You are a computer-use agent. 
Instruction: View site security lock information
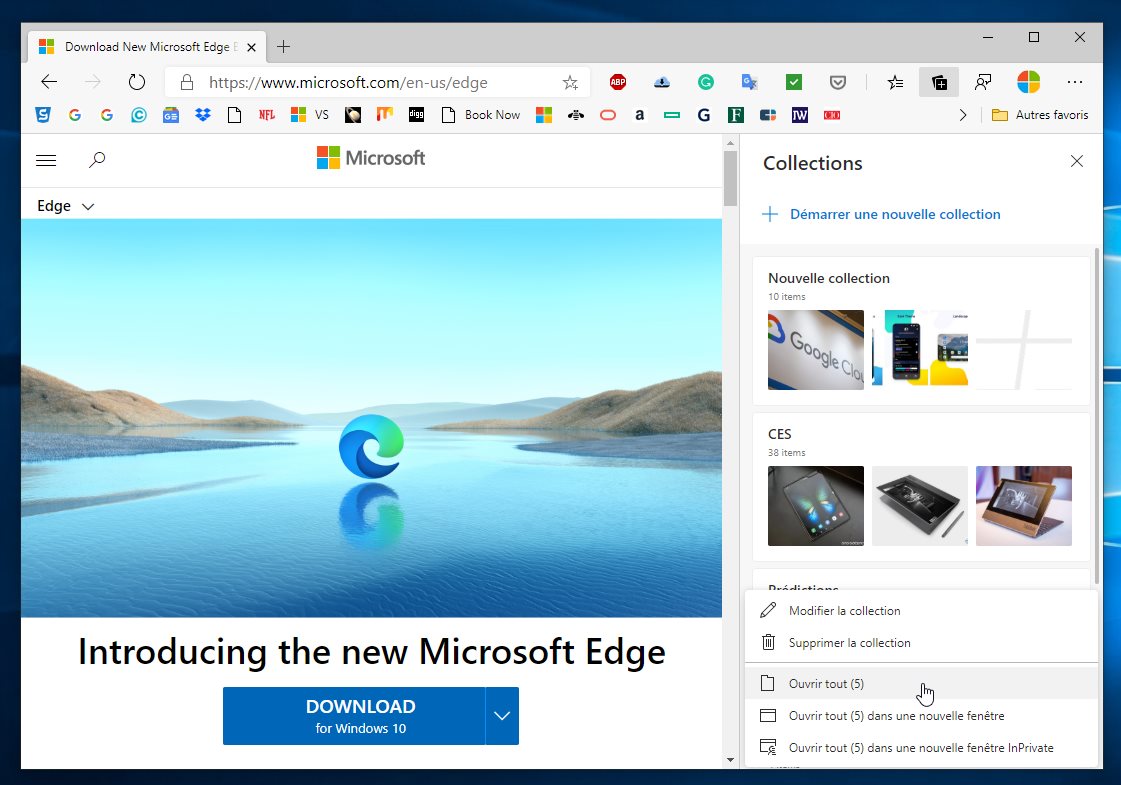pyautogui.click(x=187, y=82)
